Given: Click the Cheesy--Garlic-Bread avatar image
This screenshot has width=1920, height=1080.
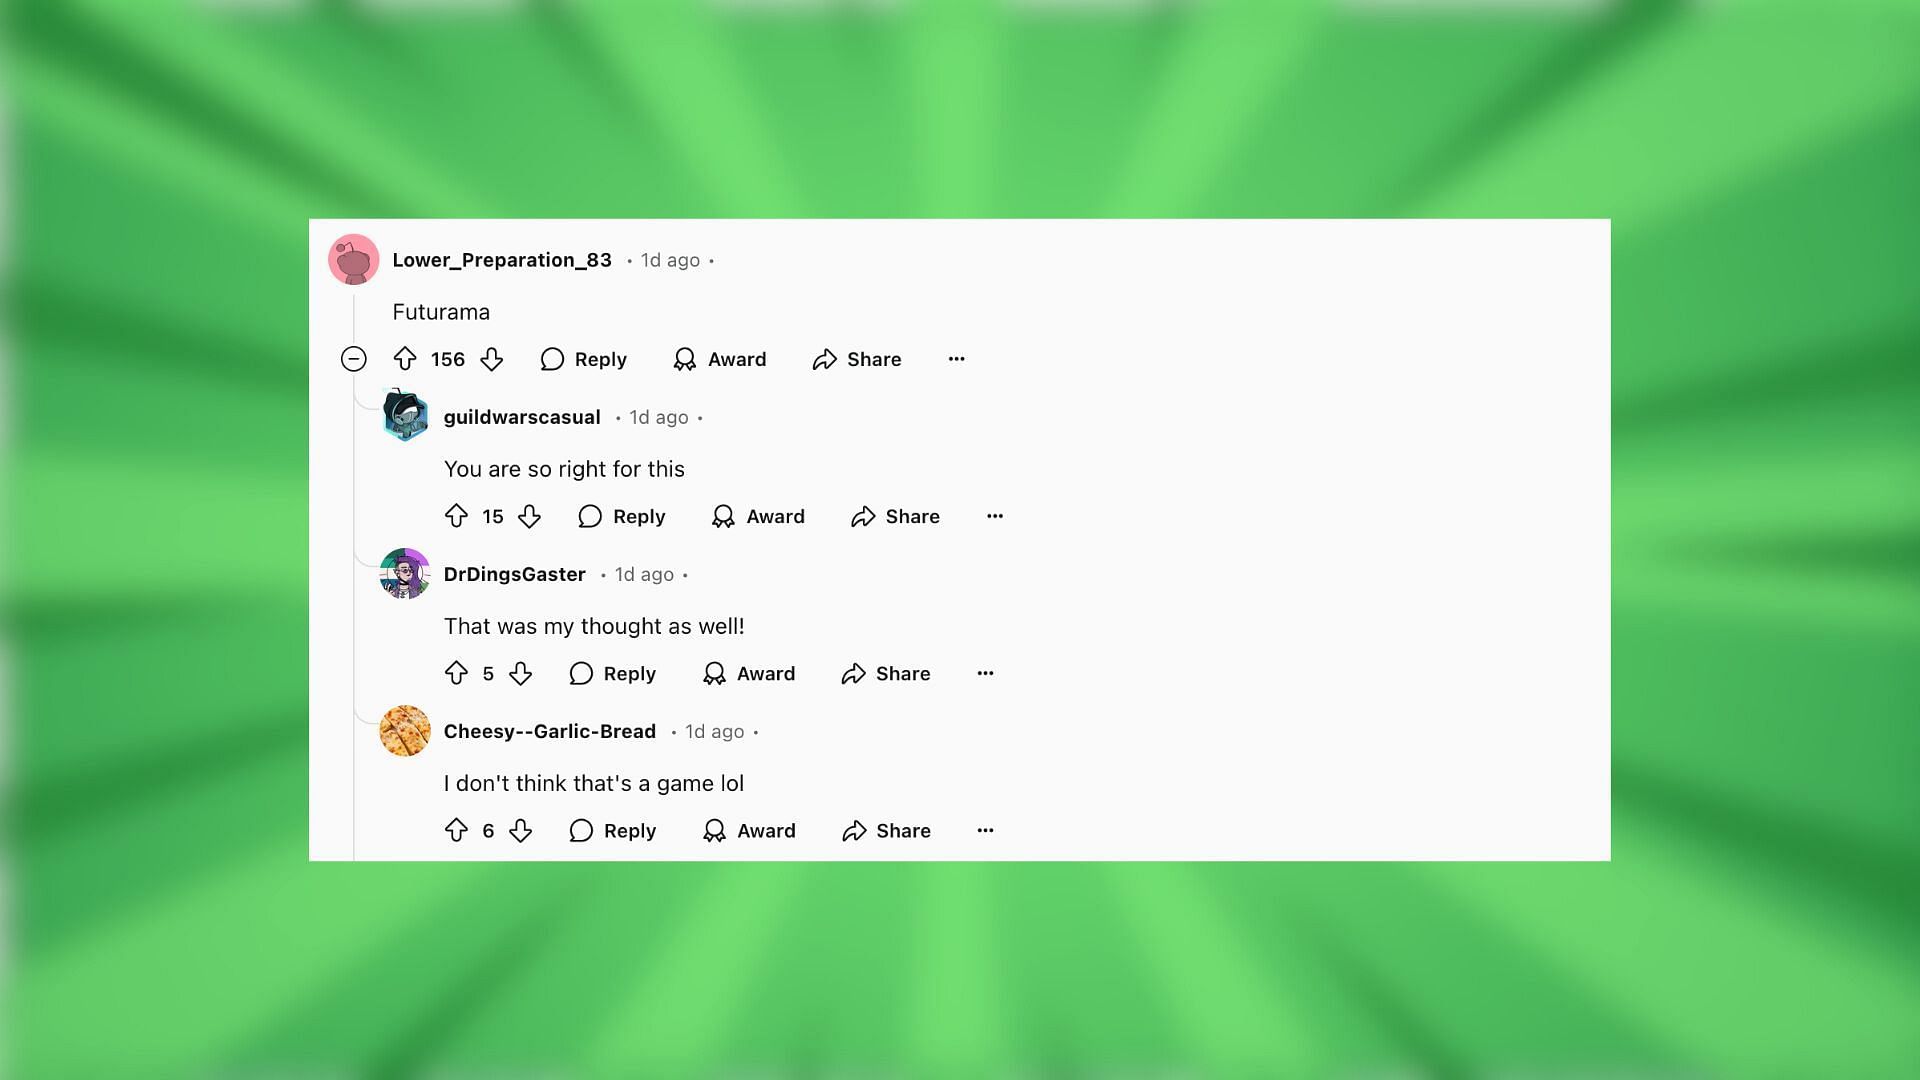Looking at the screenshot, I should [x=405, y=731].
